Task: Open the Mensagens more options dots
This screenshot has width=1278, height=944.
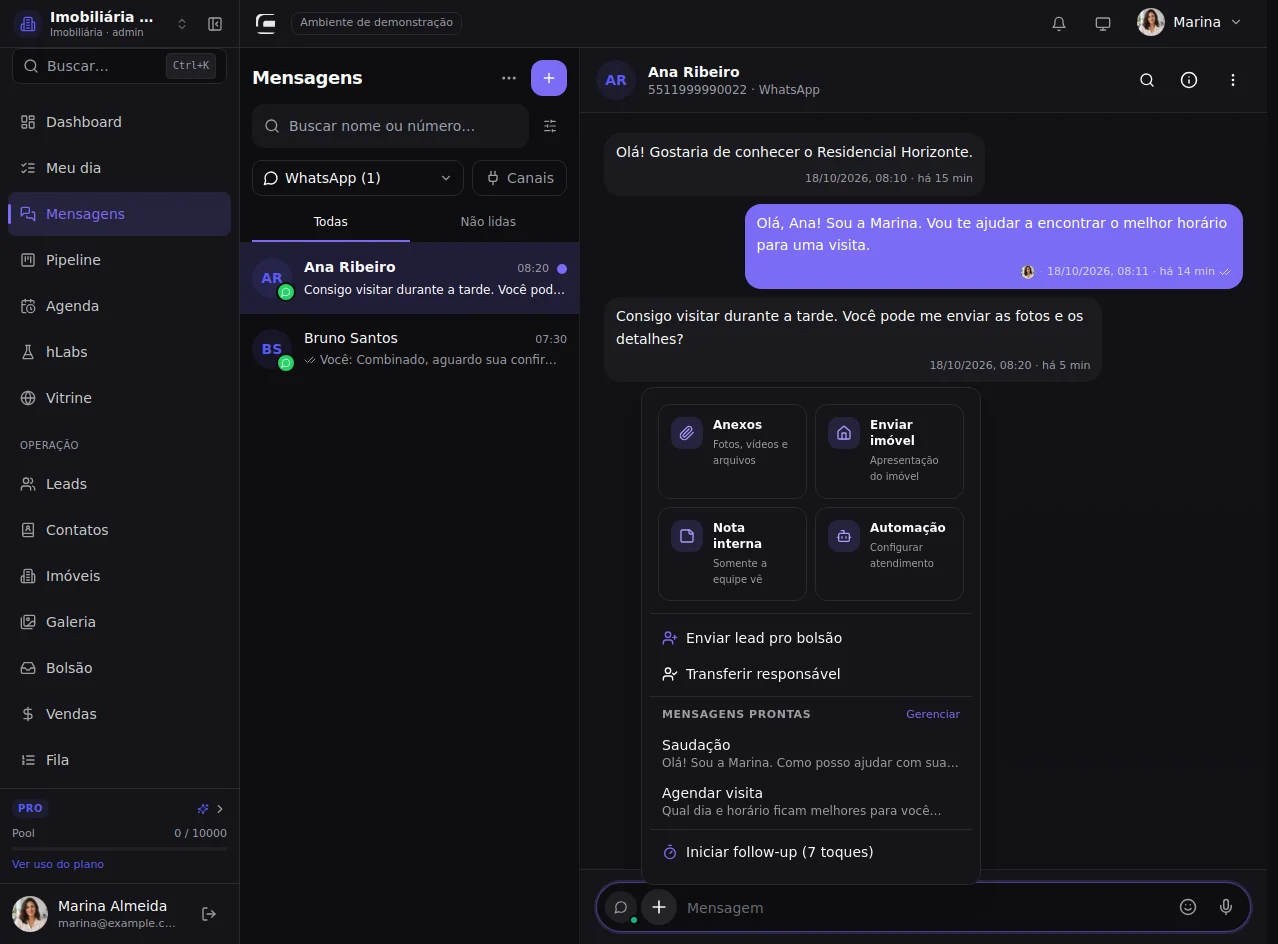Action: tap(509, 78)
